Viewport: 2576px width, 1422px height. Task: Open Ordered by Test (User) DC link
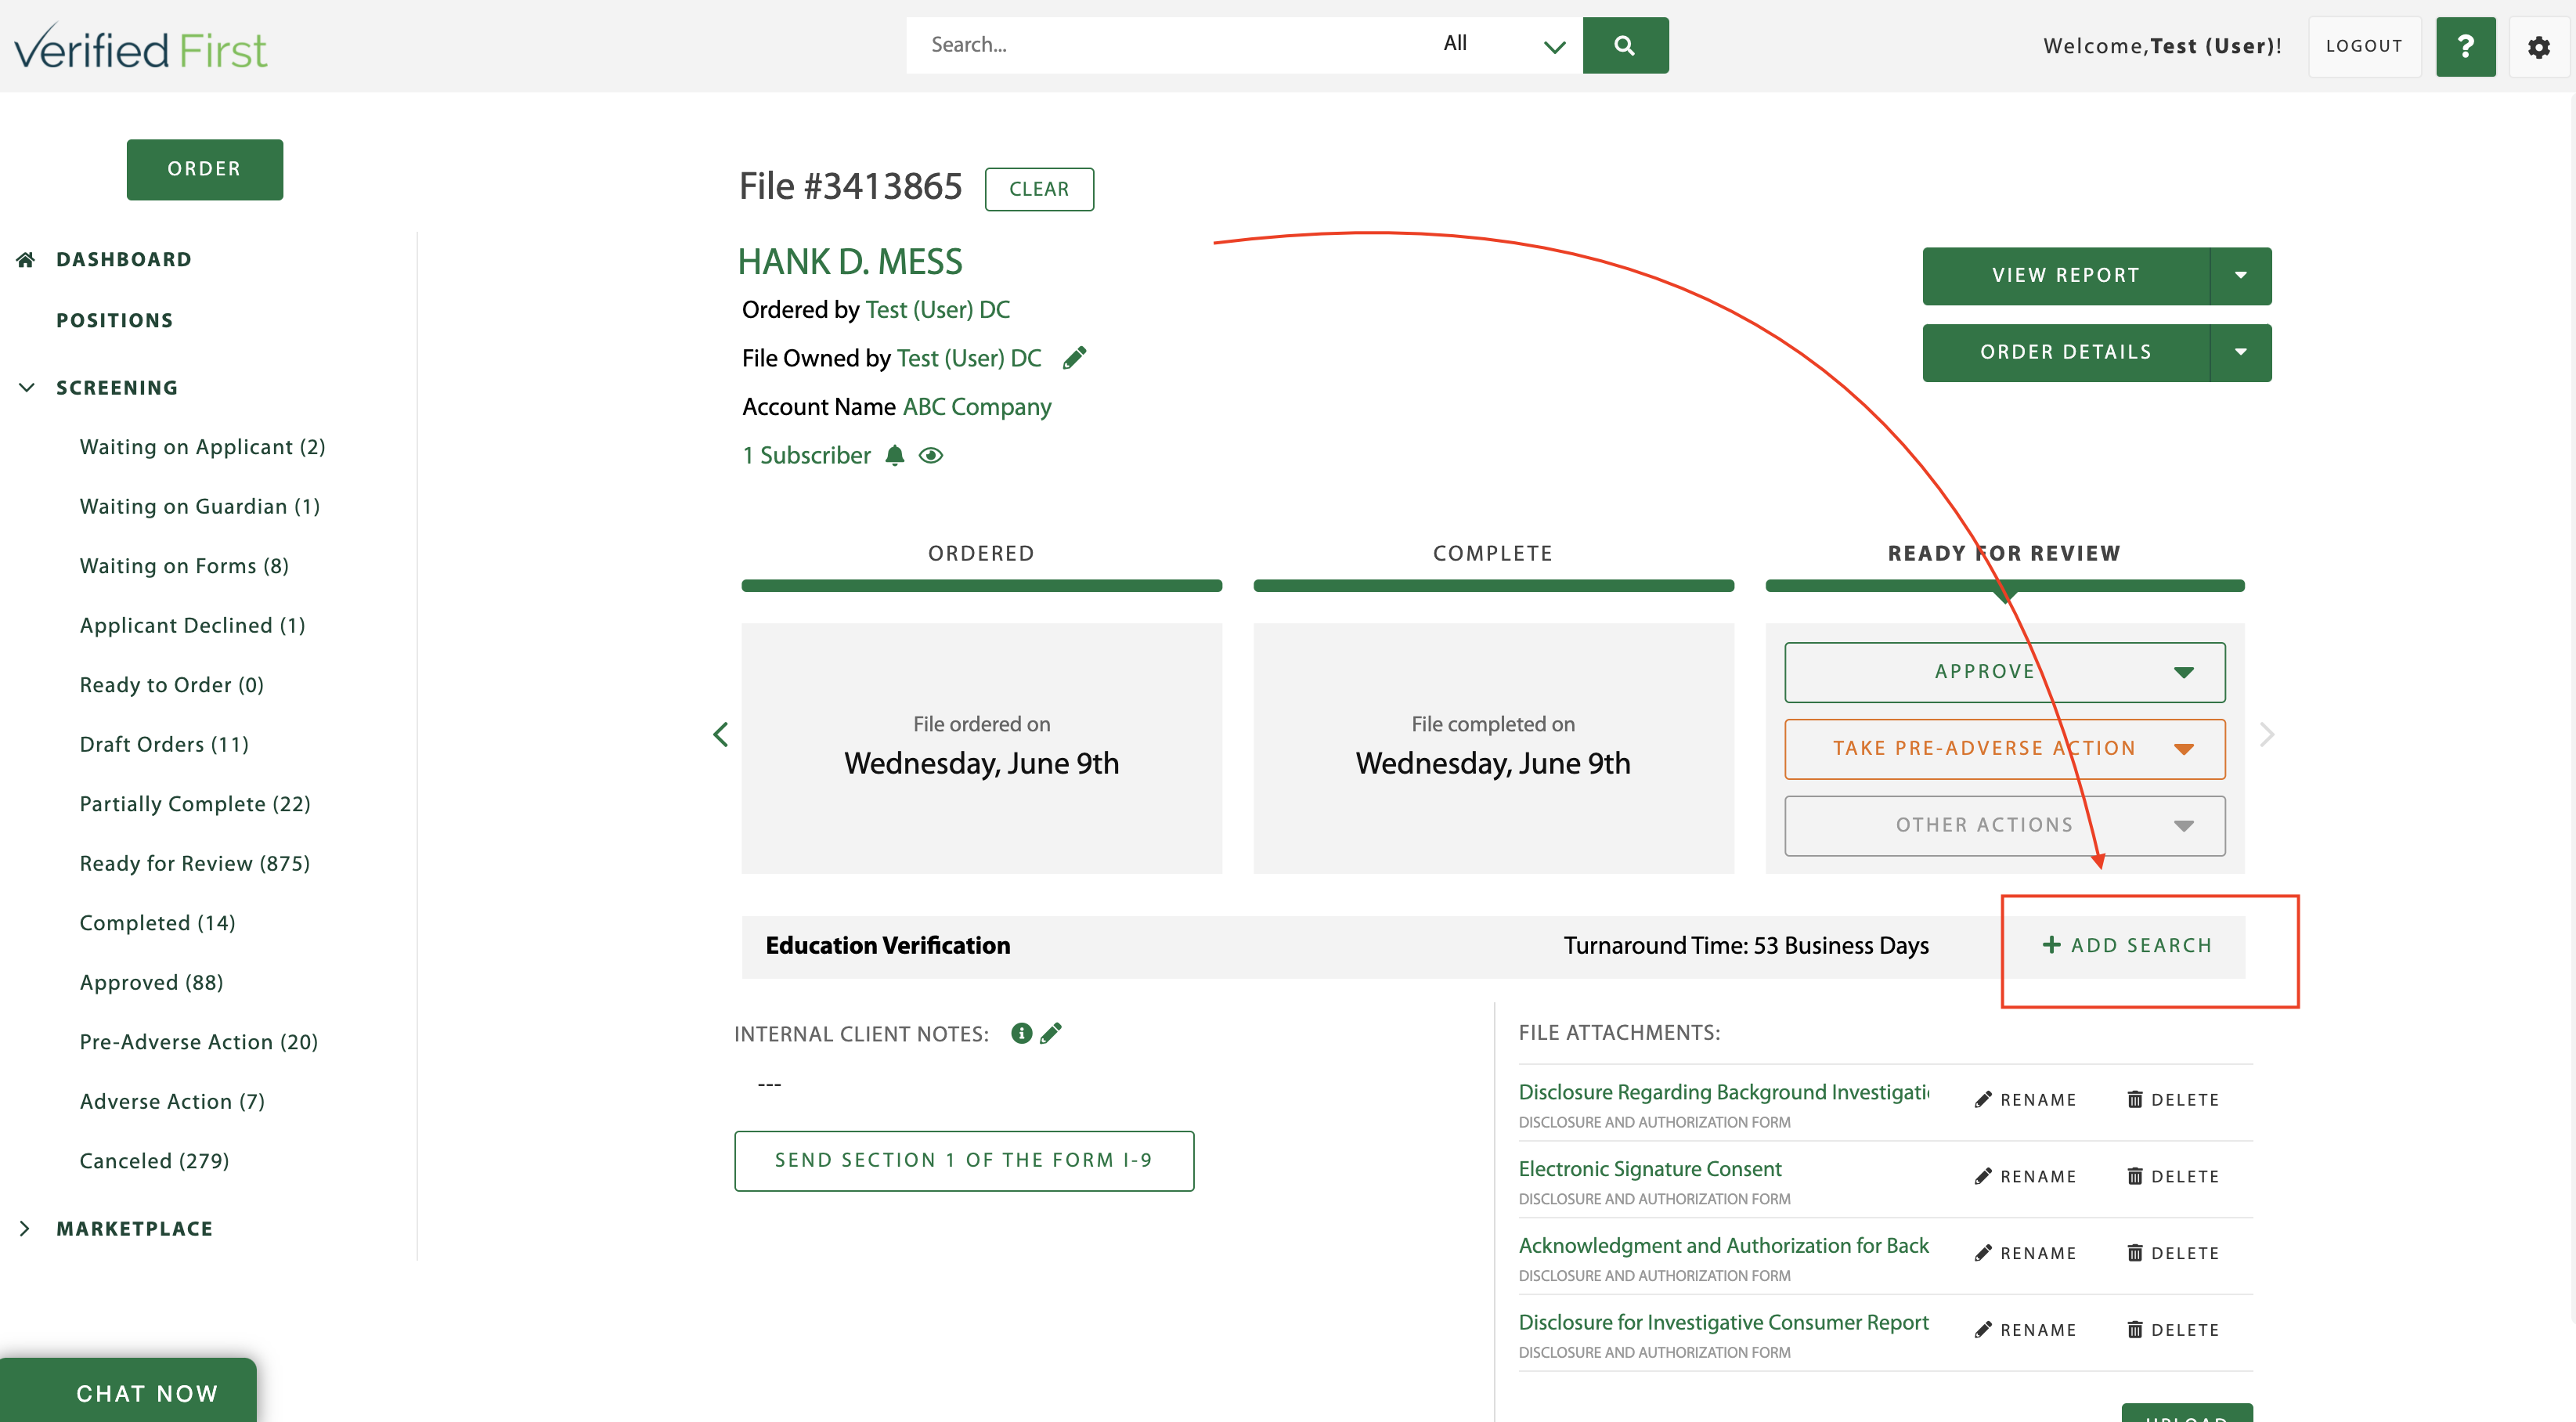tap(938, 310)
